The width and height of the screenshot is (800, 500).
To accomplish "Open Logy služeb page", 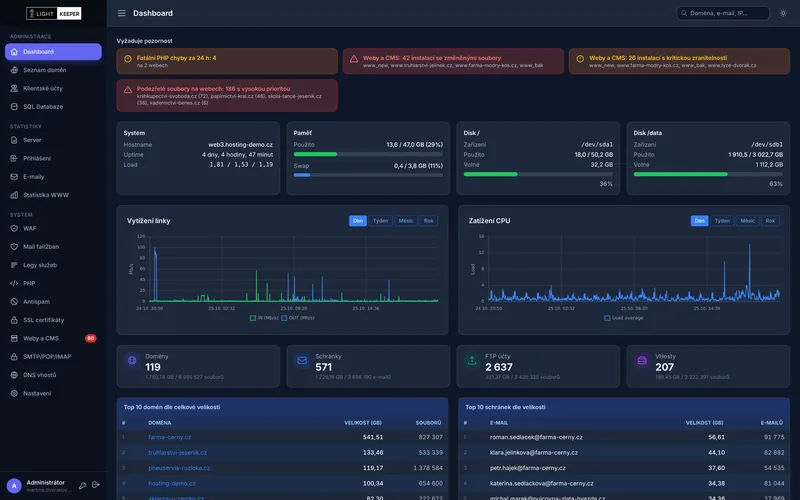I will tap(53, 265).
